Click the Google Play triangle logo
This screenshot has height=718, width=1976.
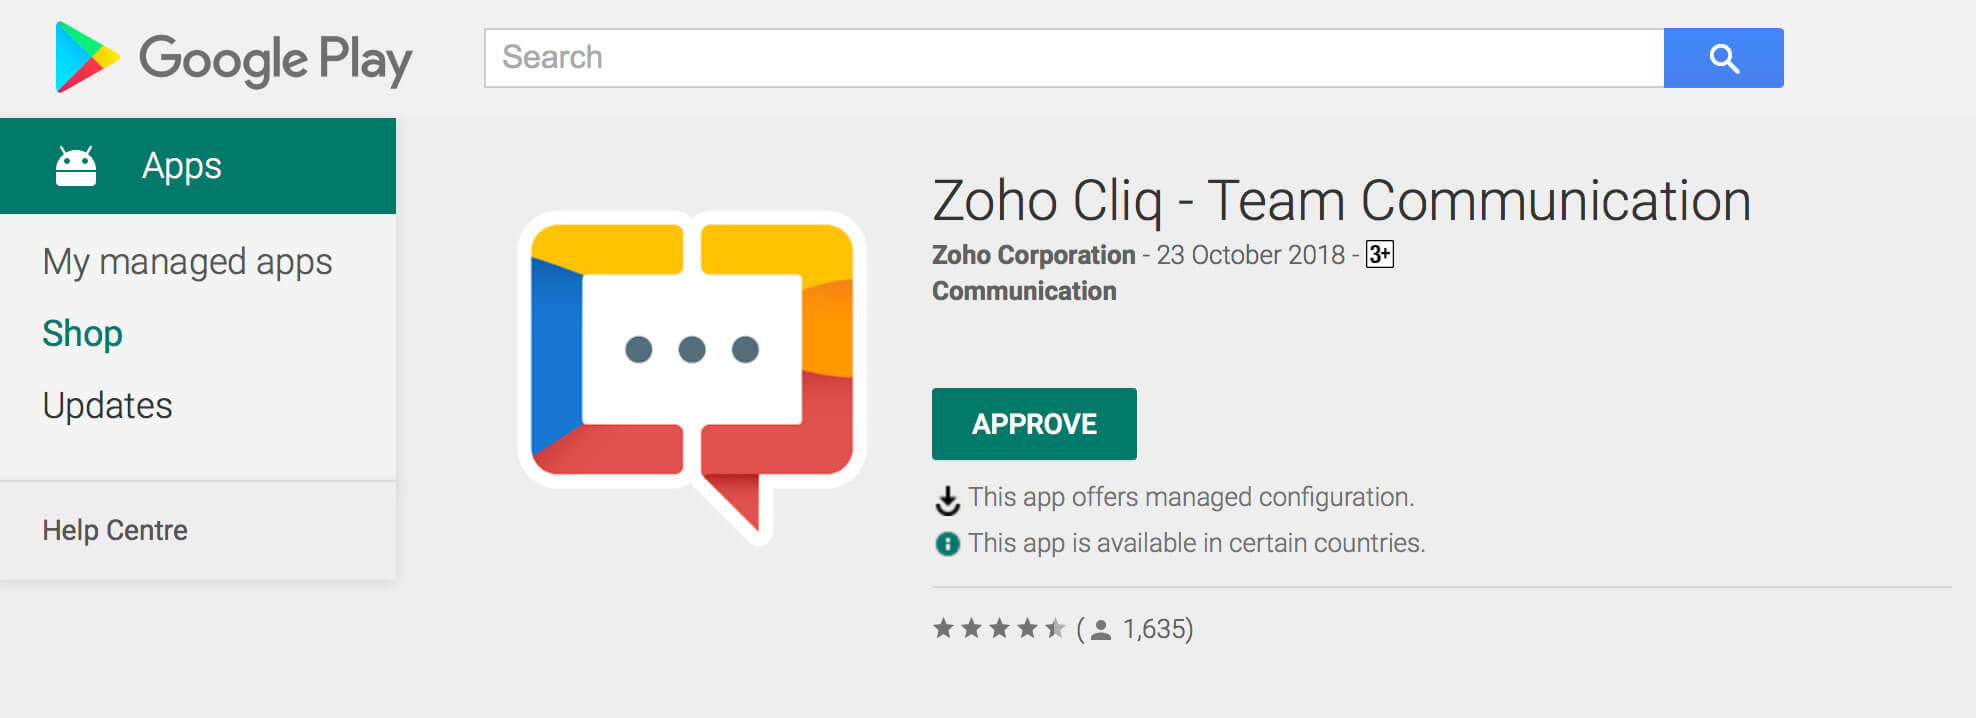[x=86, y=57]
